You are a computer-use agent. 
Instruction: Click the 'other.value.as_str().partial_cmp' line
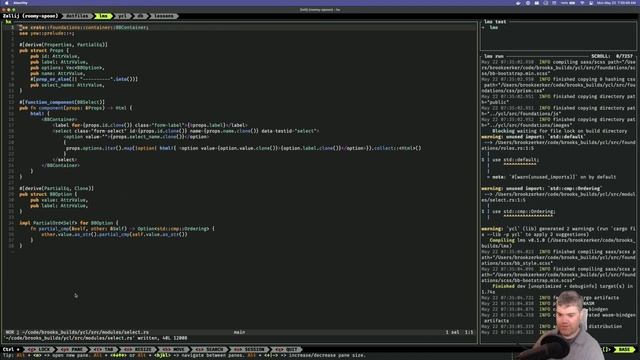(114, 234)
